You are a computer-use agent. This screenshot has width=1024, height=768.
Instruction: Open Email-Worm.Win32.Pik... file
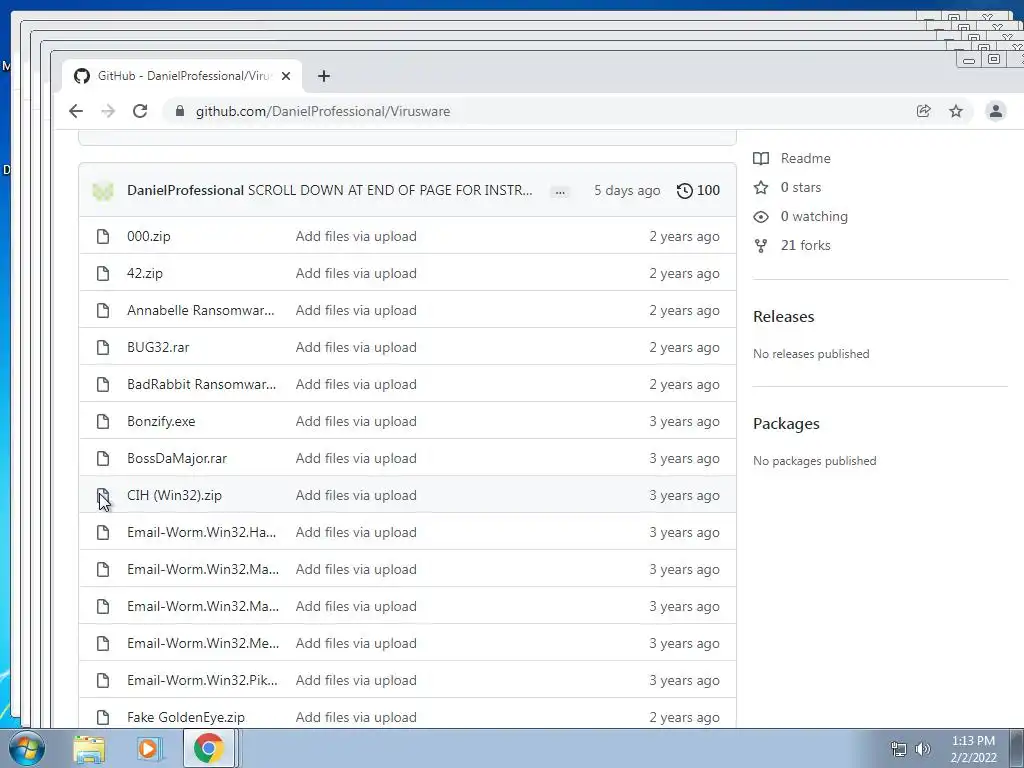(202, 680)
